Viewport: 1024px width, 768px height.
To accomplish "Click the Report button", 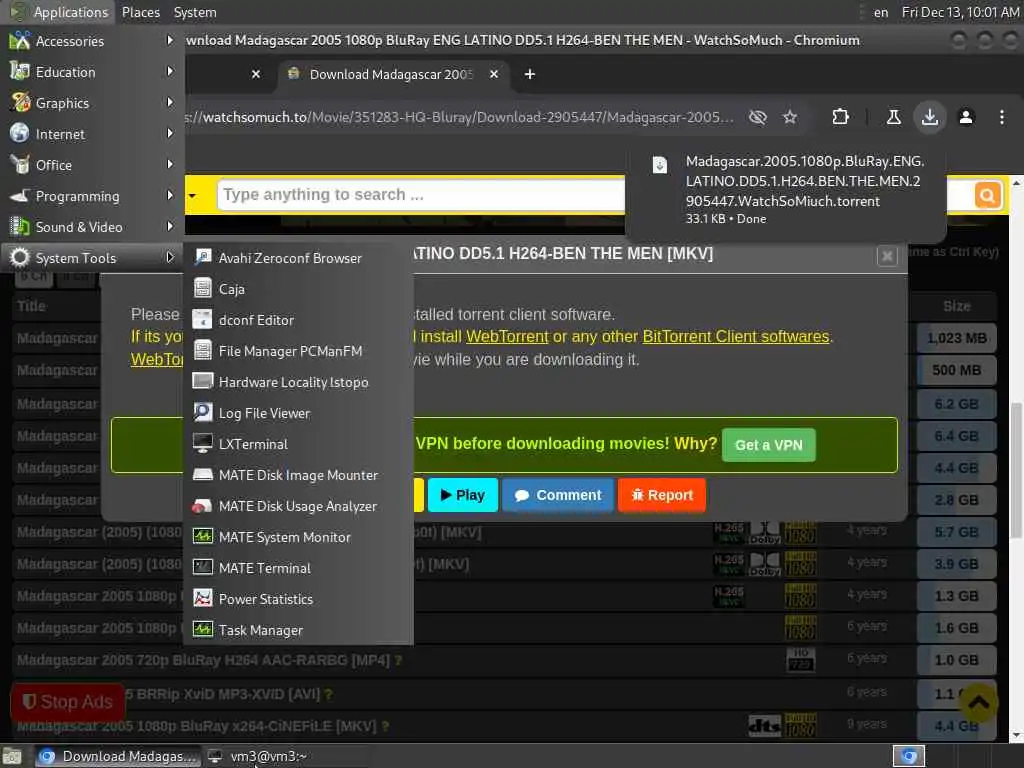I will pos(662,495).
